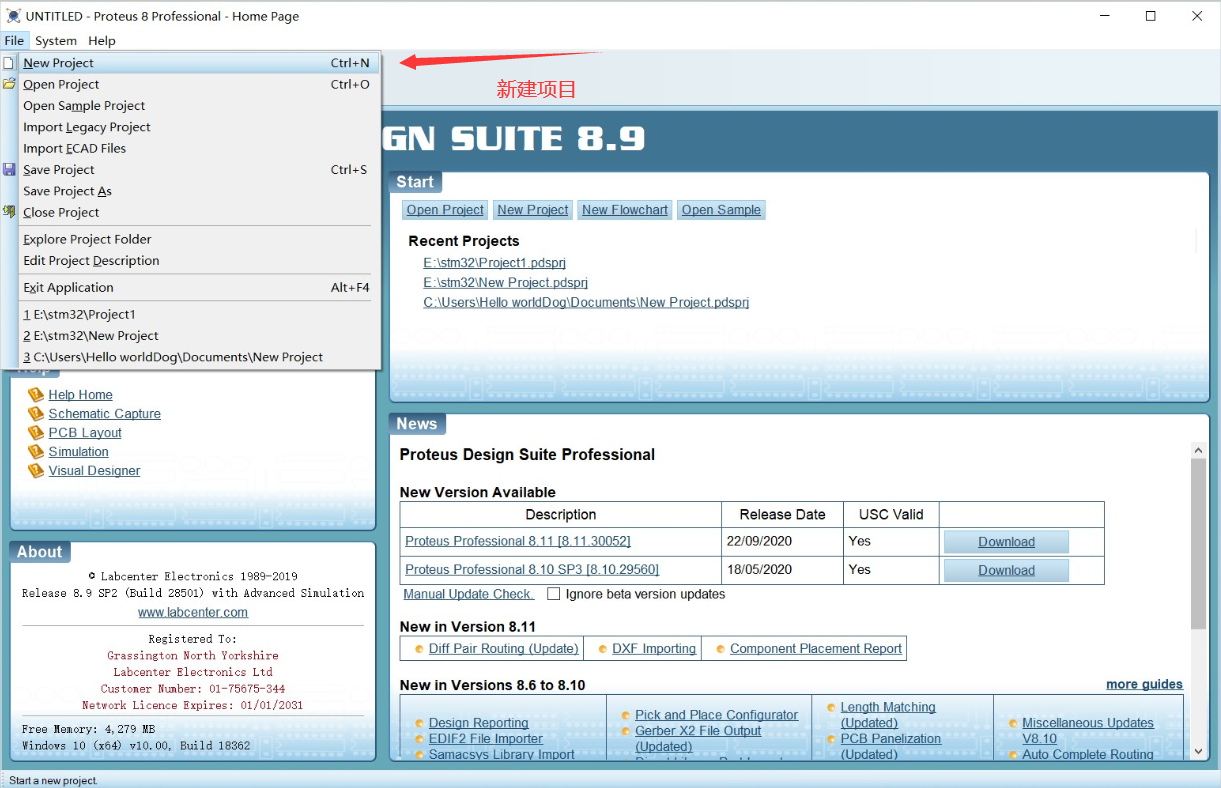Click the book icon beside Visual Designer
This screenshot has width=1221, height=788.
[36, 471]
